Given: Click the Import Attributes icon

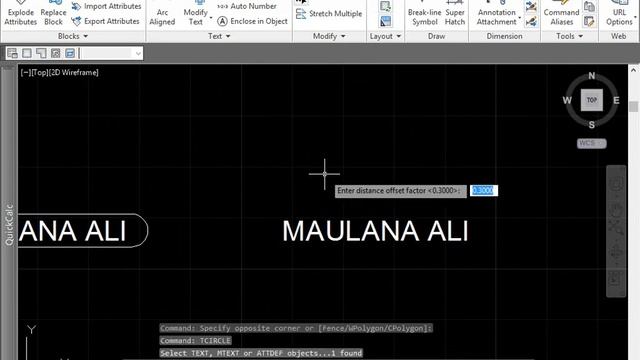Looking at the screenshot, I should 76,7.
